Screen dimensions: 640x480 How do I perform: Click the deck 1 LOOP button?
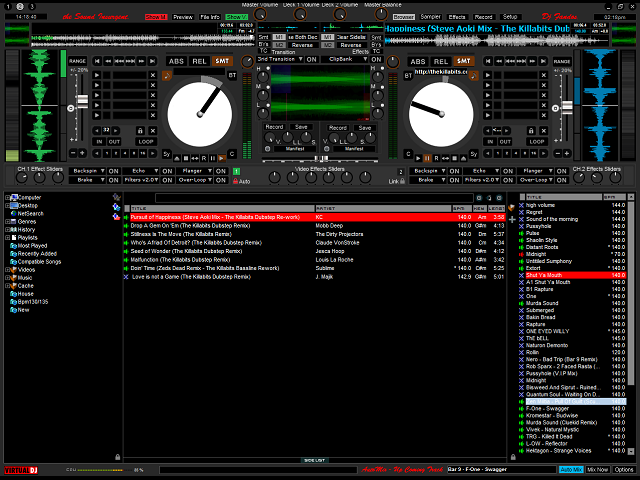146,142
